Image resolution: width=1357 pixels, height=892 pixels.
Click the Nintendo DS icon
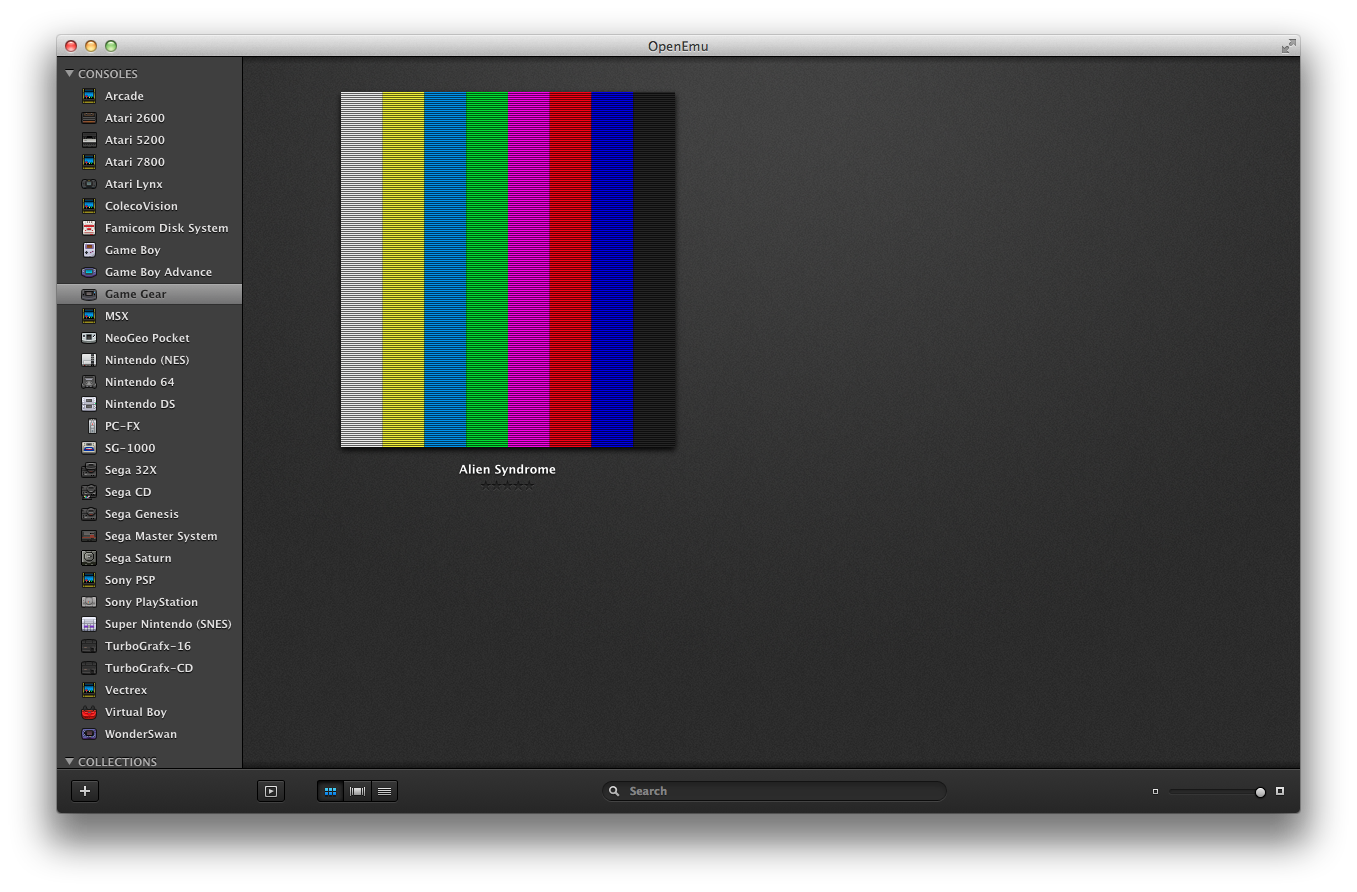click(89, 404)
